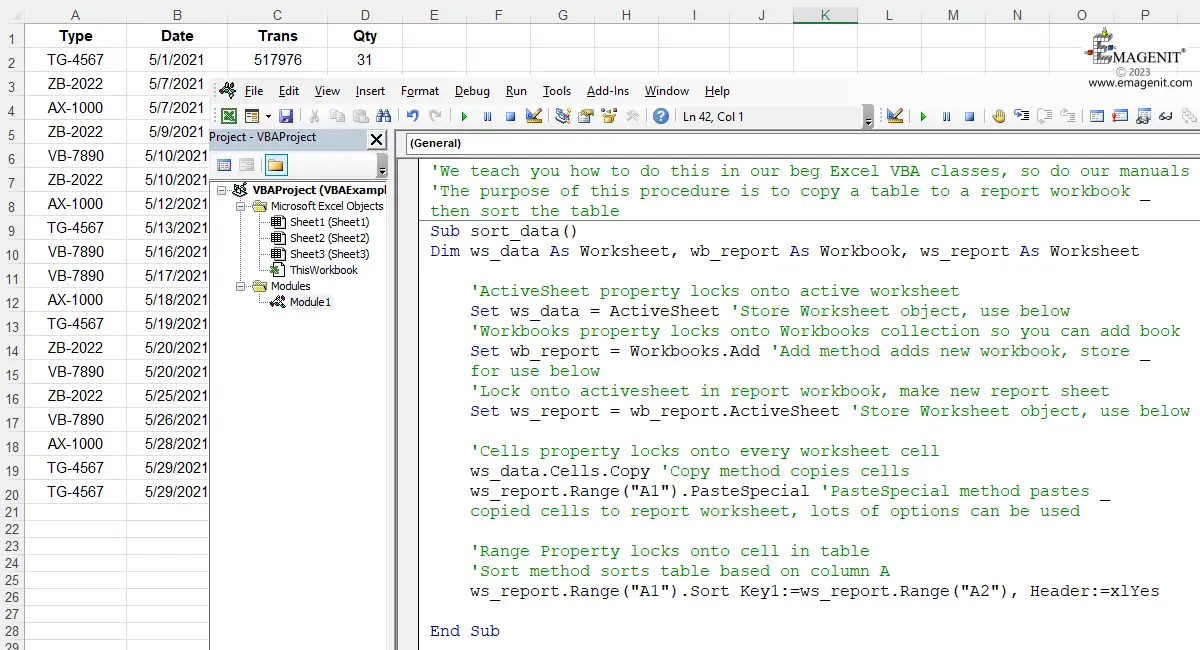Open the Insert UserForm dropdown arrow
Viewport: 1200px width, 650px height.
pos(267,116)
